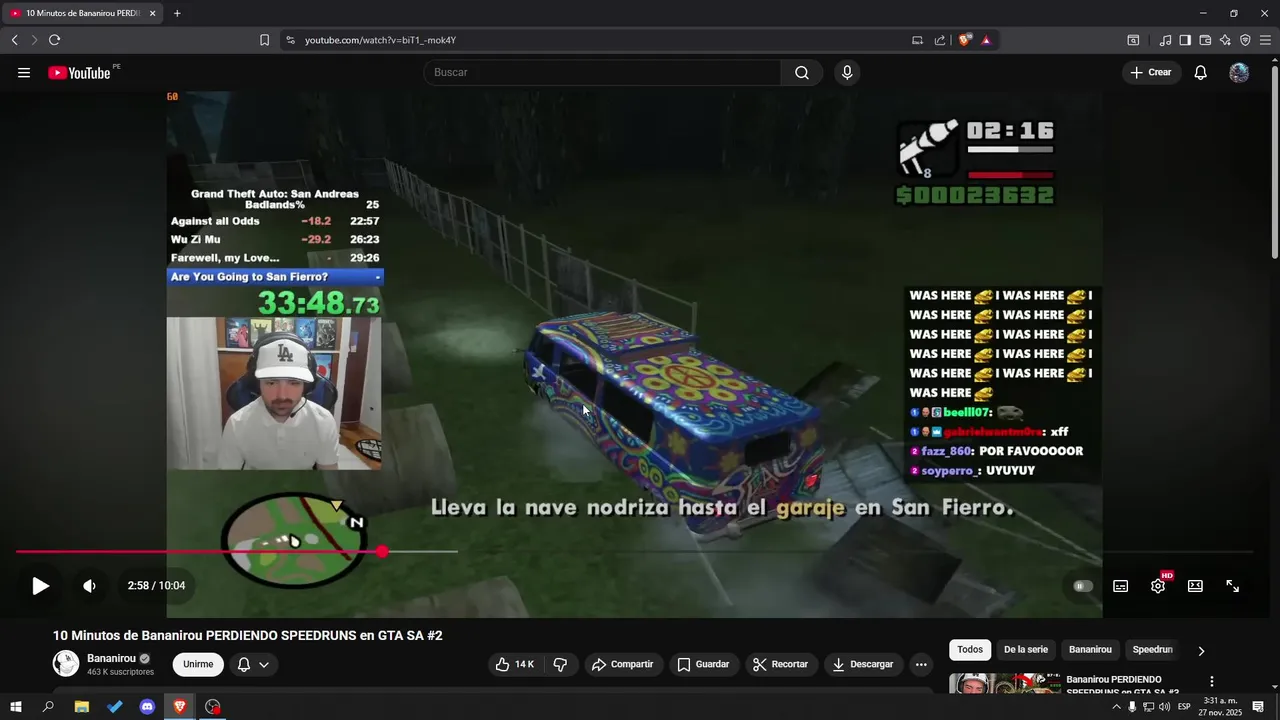Click the page vertical scrollbar
Screen dimensions: 1280x720
1274,160
